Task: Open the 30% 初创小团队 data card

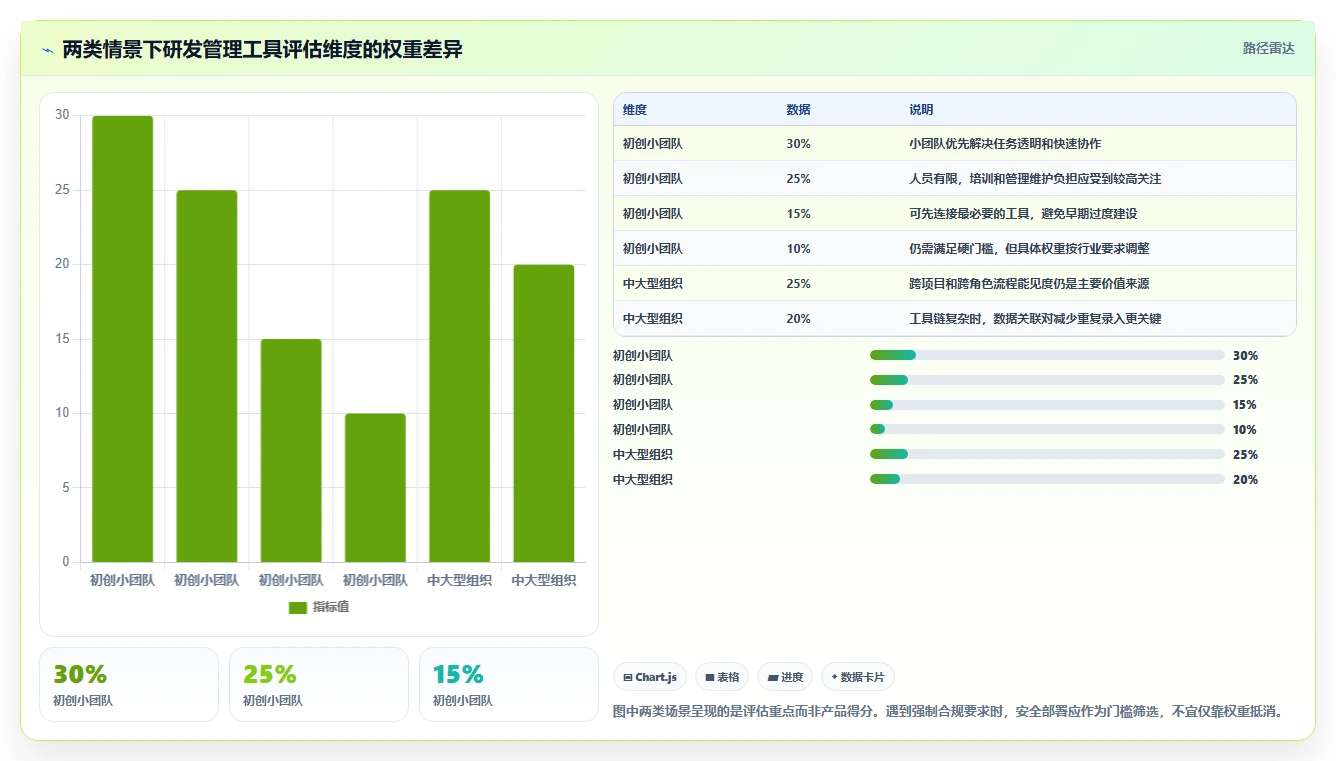Action: 129,684
